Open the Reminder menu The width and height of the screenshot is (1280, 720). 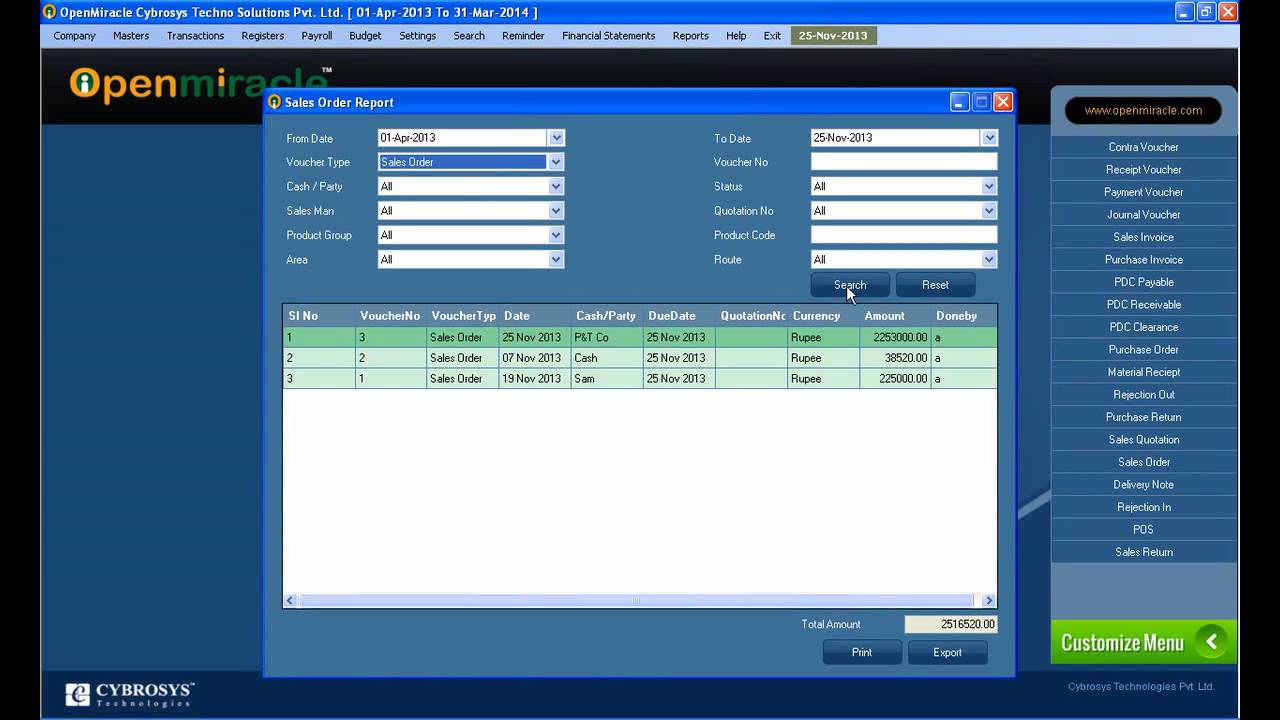523,36
